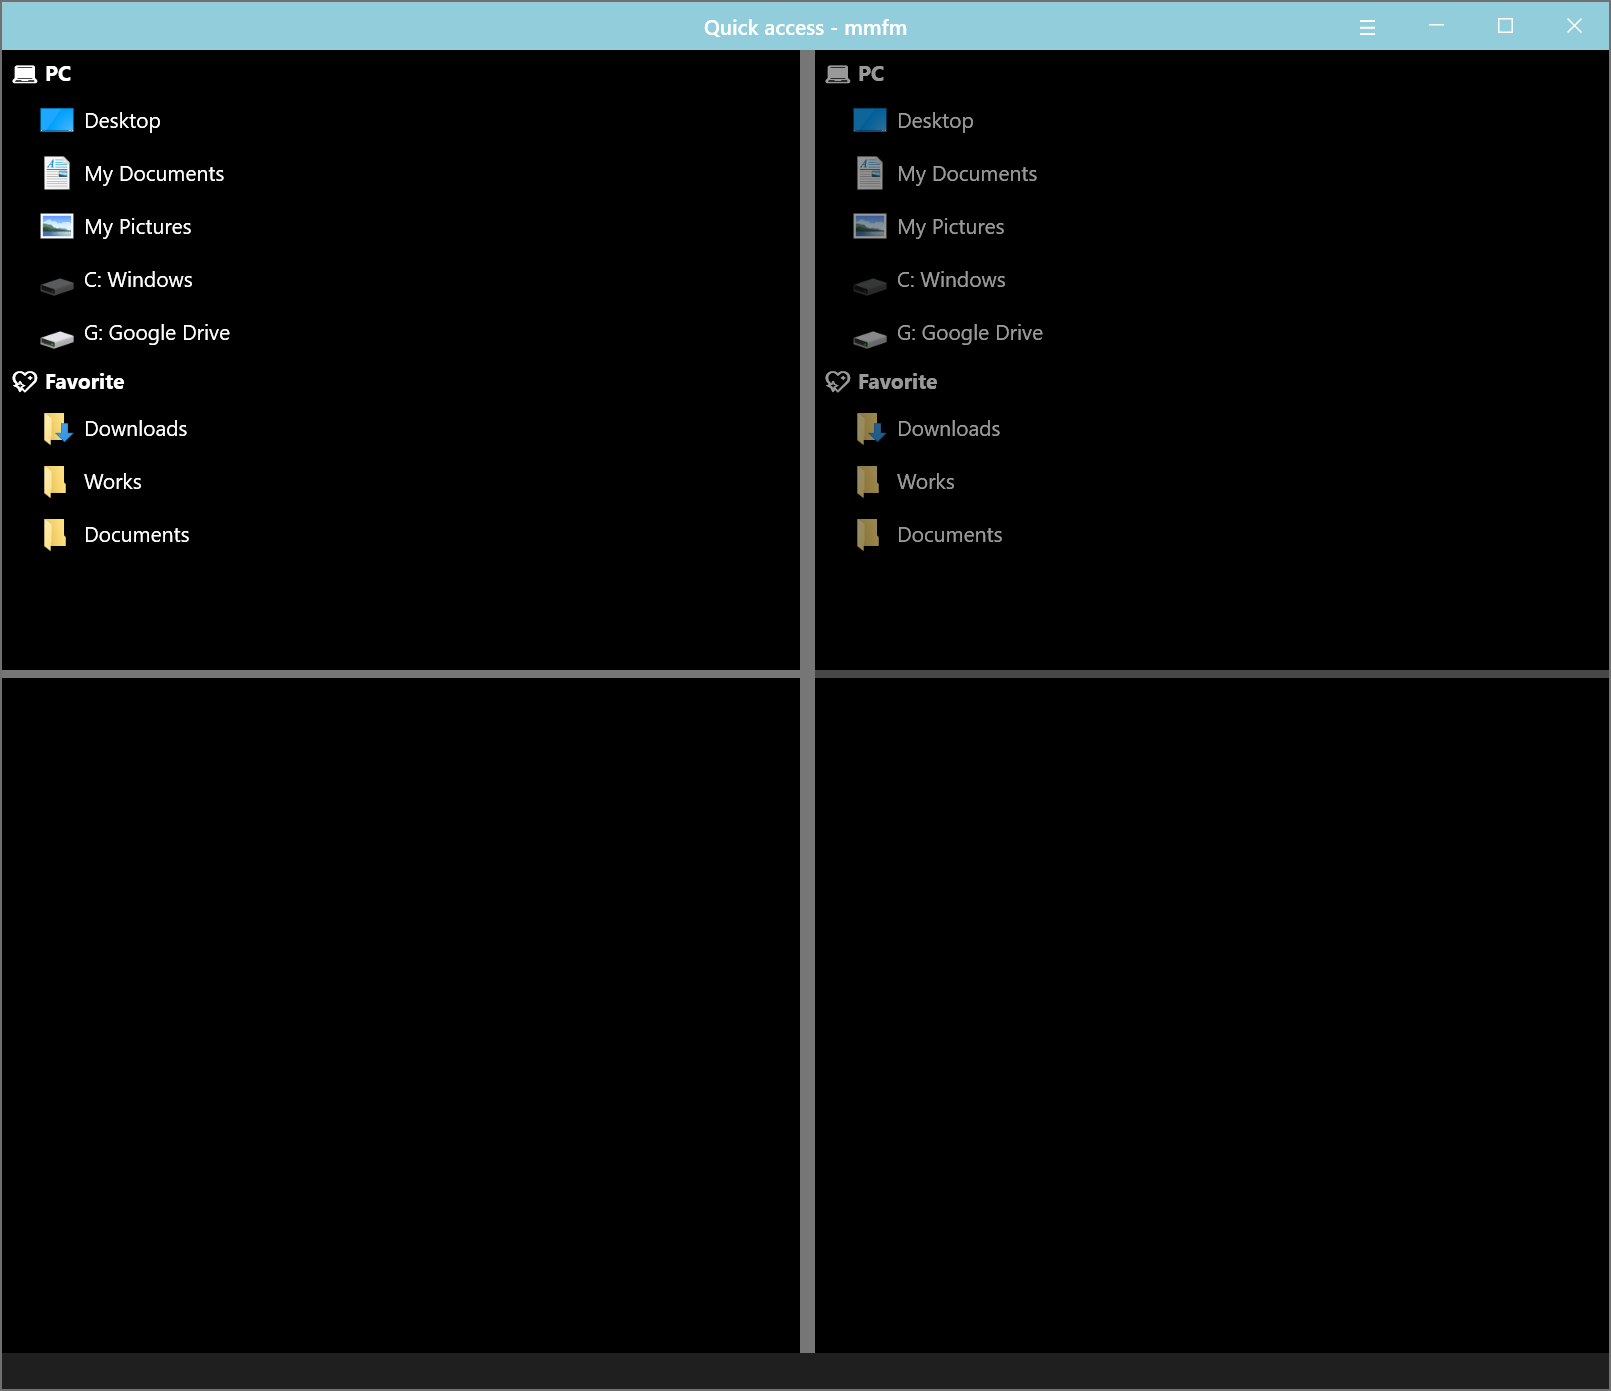Click the C: Windows drive icon, left pane
This screenshot has width=1611, height=1391.
57,286
